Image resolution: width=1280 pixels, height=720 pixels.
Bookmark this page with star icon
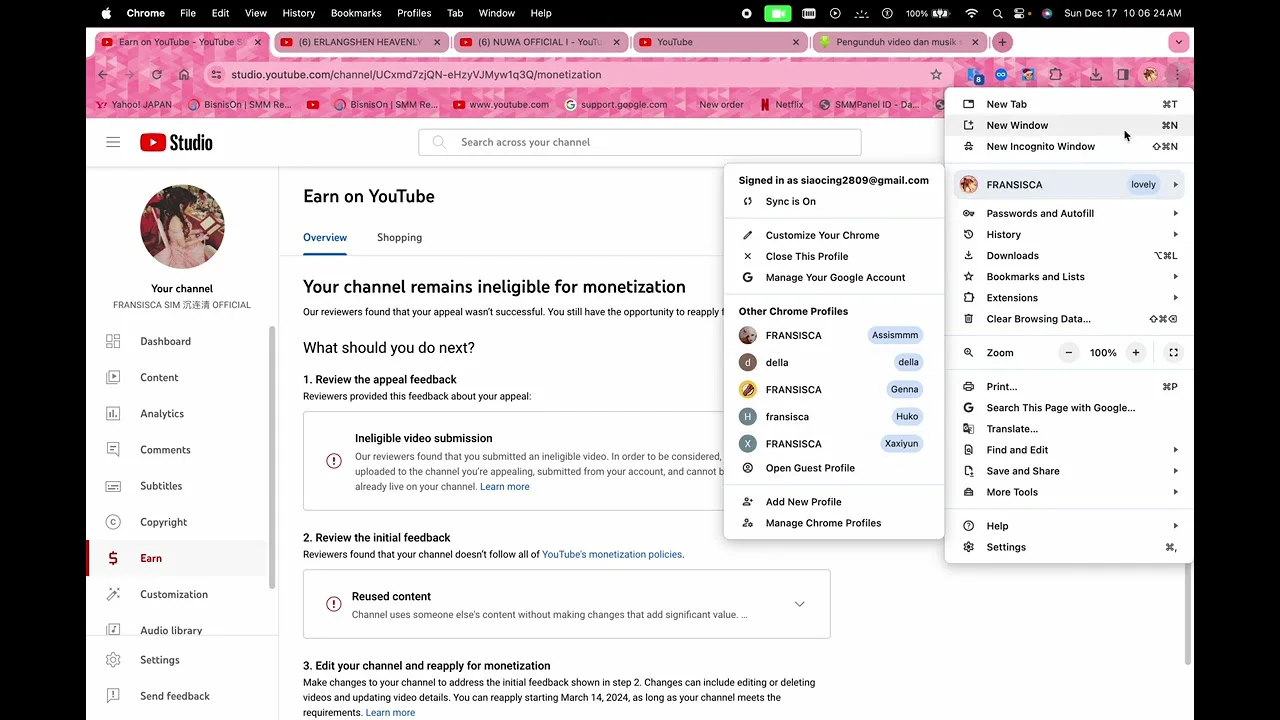tap(936, 74)
